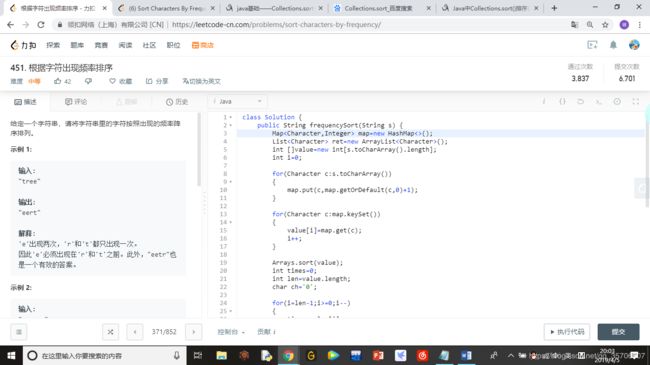This screenshot has width=650, height=365.
Task: Open the description tab
Action: [26, 102]
